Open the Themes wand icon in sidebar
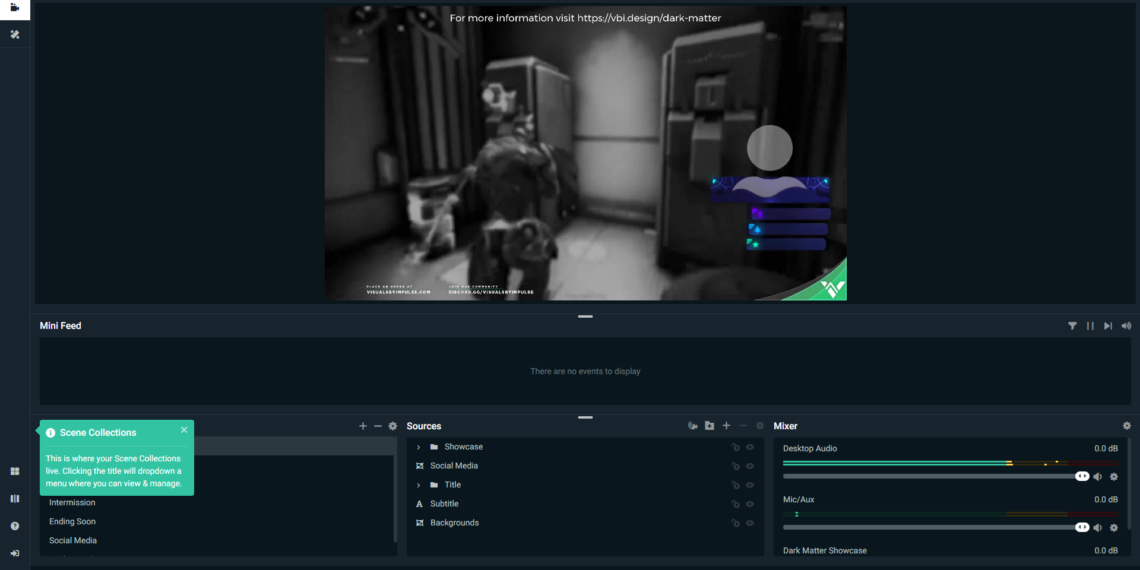Image resolution: width=1140 pixels, height=570 pixels. tap(15, 34)
